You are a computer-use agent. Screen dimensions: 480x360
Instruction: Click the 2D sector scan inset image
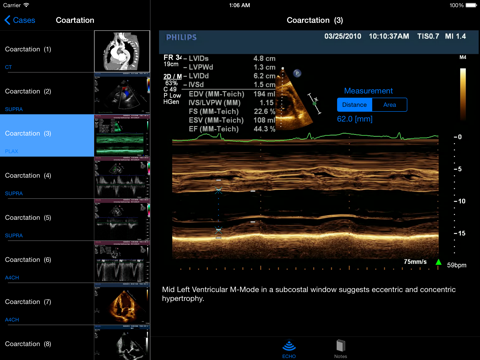[293, 98]
